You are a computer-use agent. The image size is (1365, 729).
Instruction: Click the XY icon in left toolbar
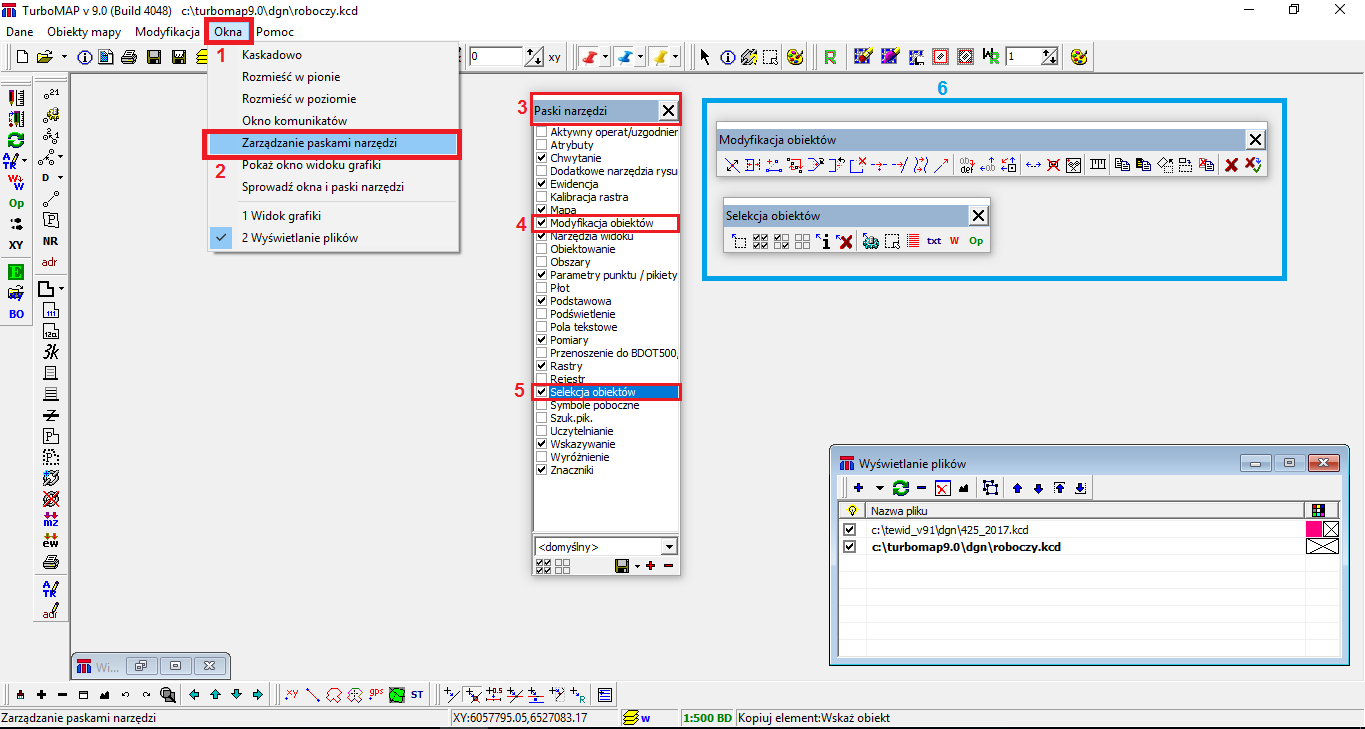(16, 245)
